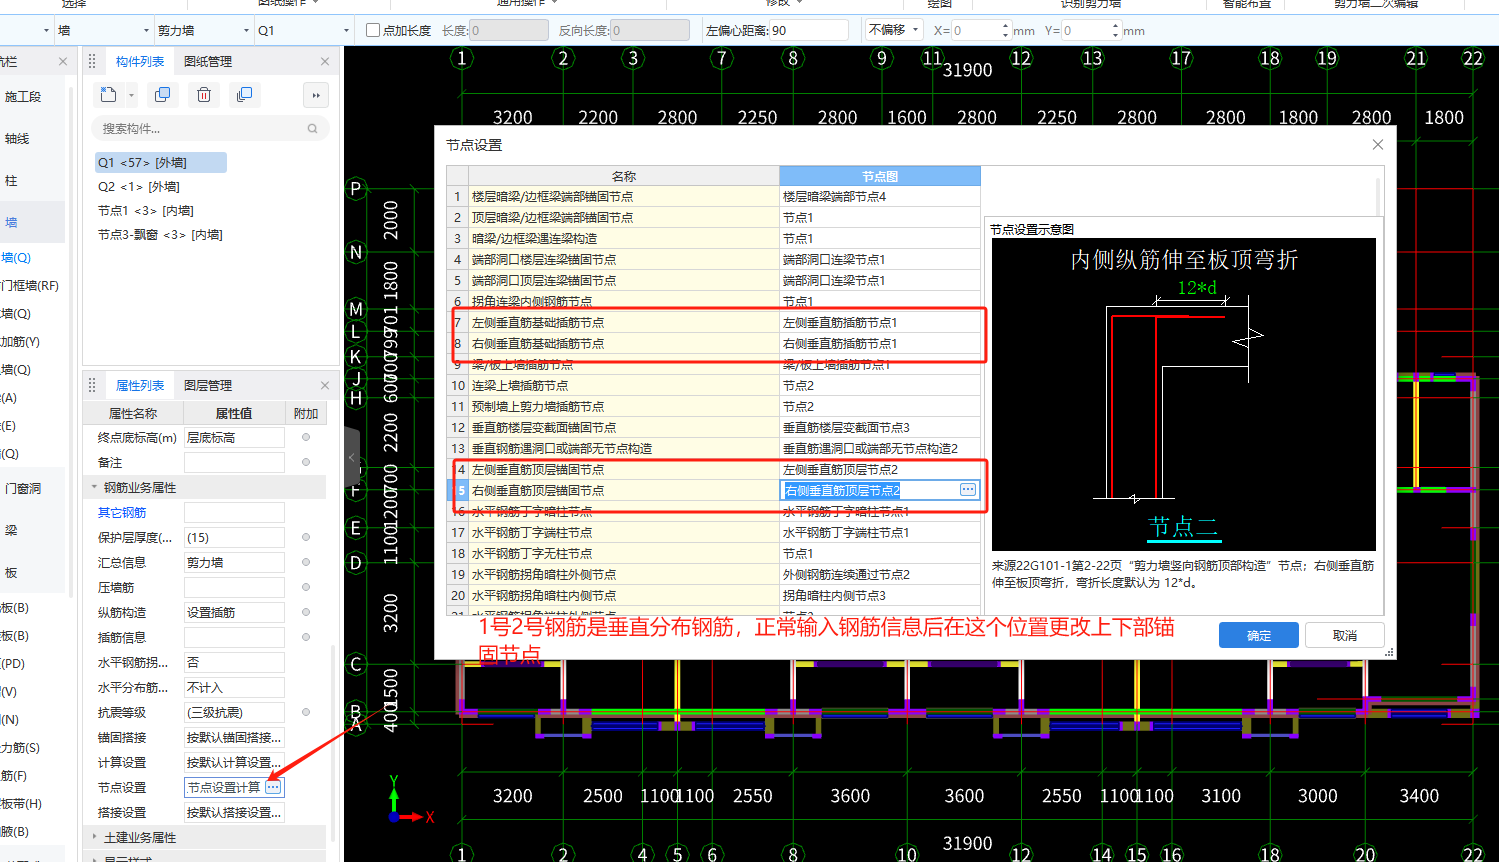The image size is (1499, 862).
Task: Select 梁 in the navigation bar
Action: pos(11,531)
